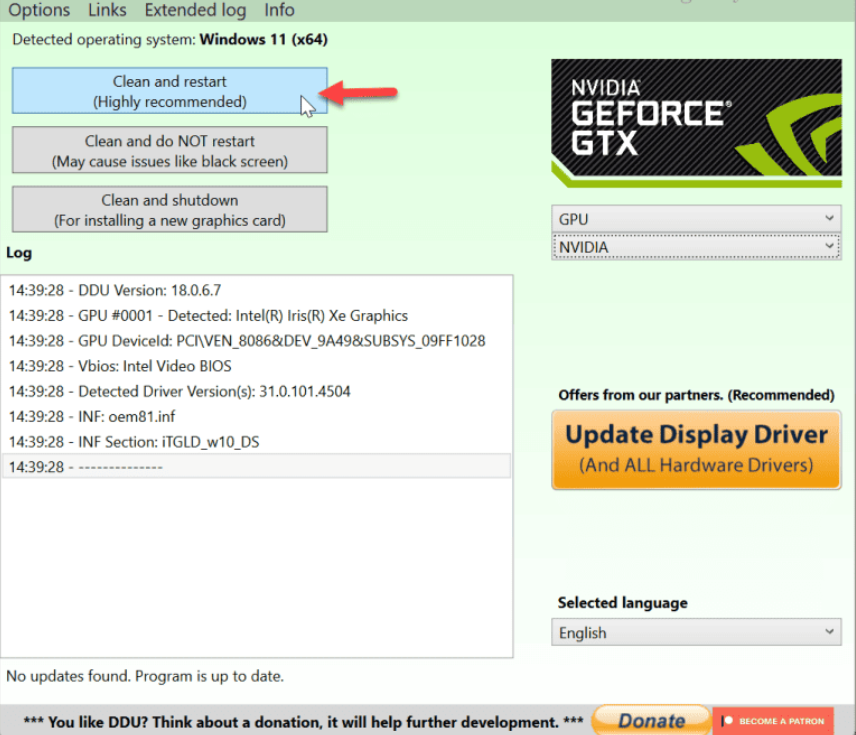Screen dimensions: 856x735
Task: Select the Detected Driver Version log line
Action: pos(180,391)
